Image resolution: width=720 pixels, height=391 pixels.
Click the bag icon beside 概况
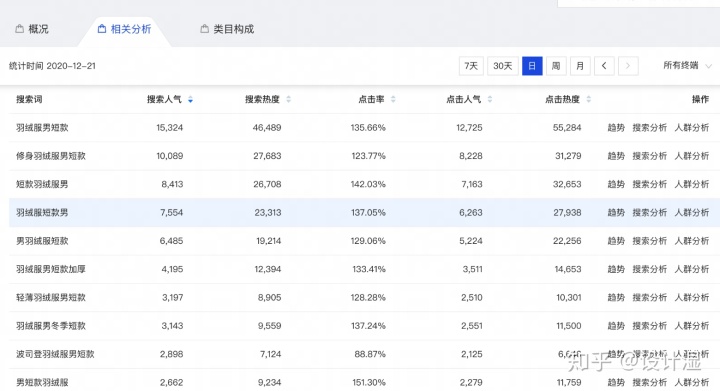[x=20, y=29]
